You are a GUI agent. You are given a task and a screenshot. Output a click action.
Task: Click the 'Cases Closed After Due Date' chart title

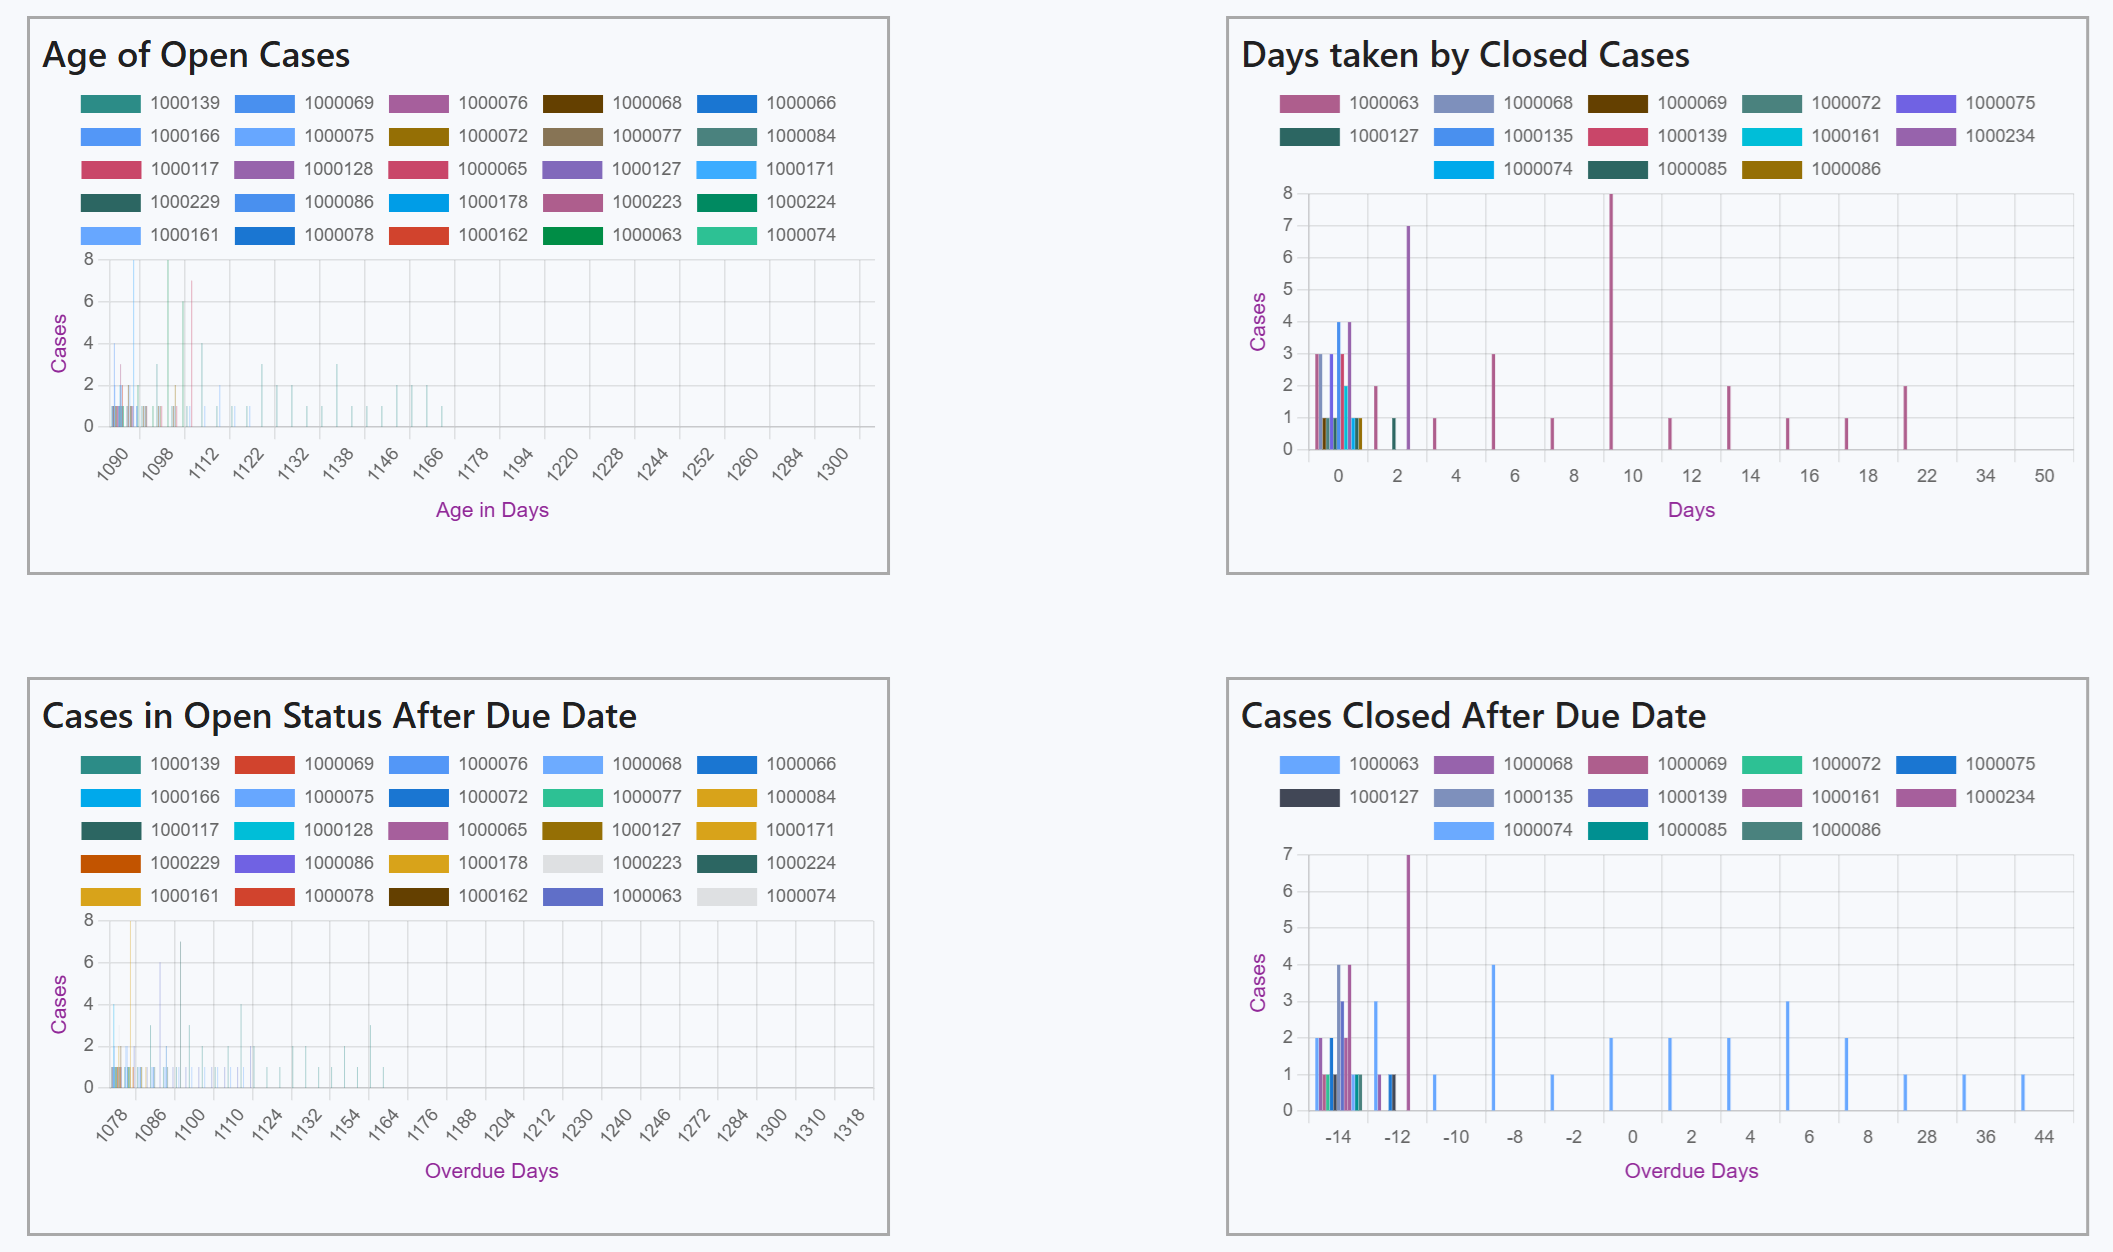click(x=1473, y=716)
